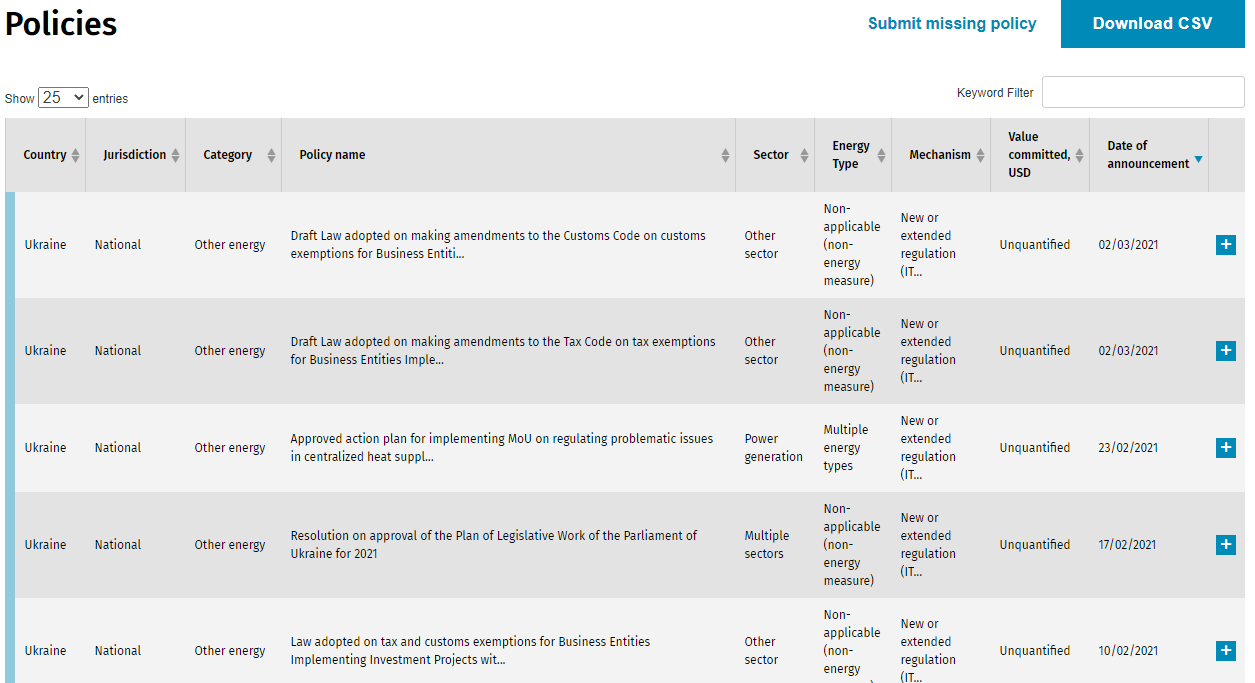Expand the 23/02/2021 action plan row
Screen dimensions: 1255x683
[x=1225, y=448]
